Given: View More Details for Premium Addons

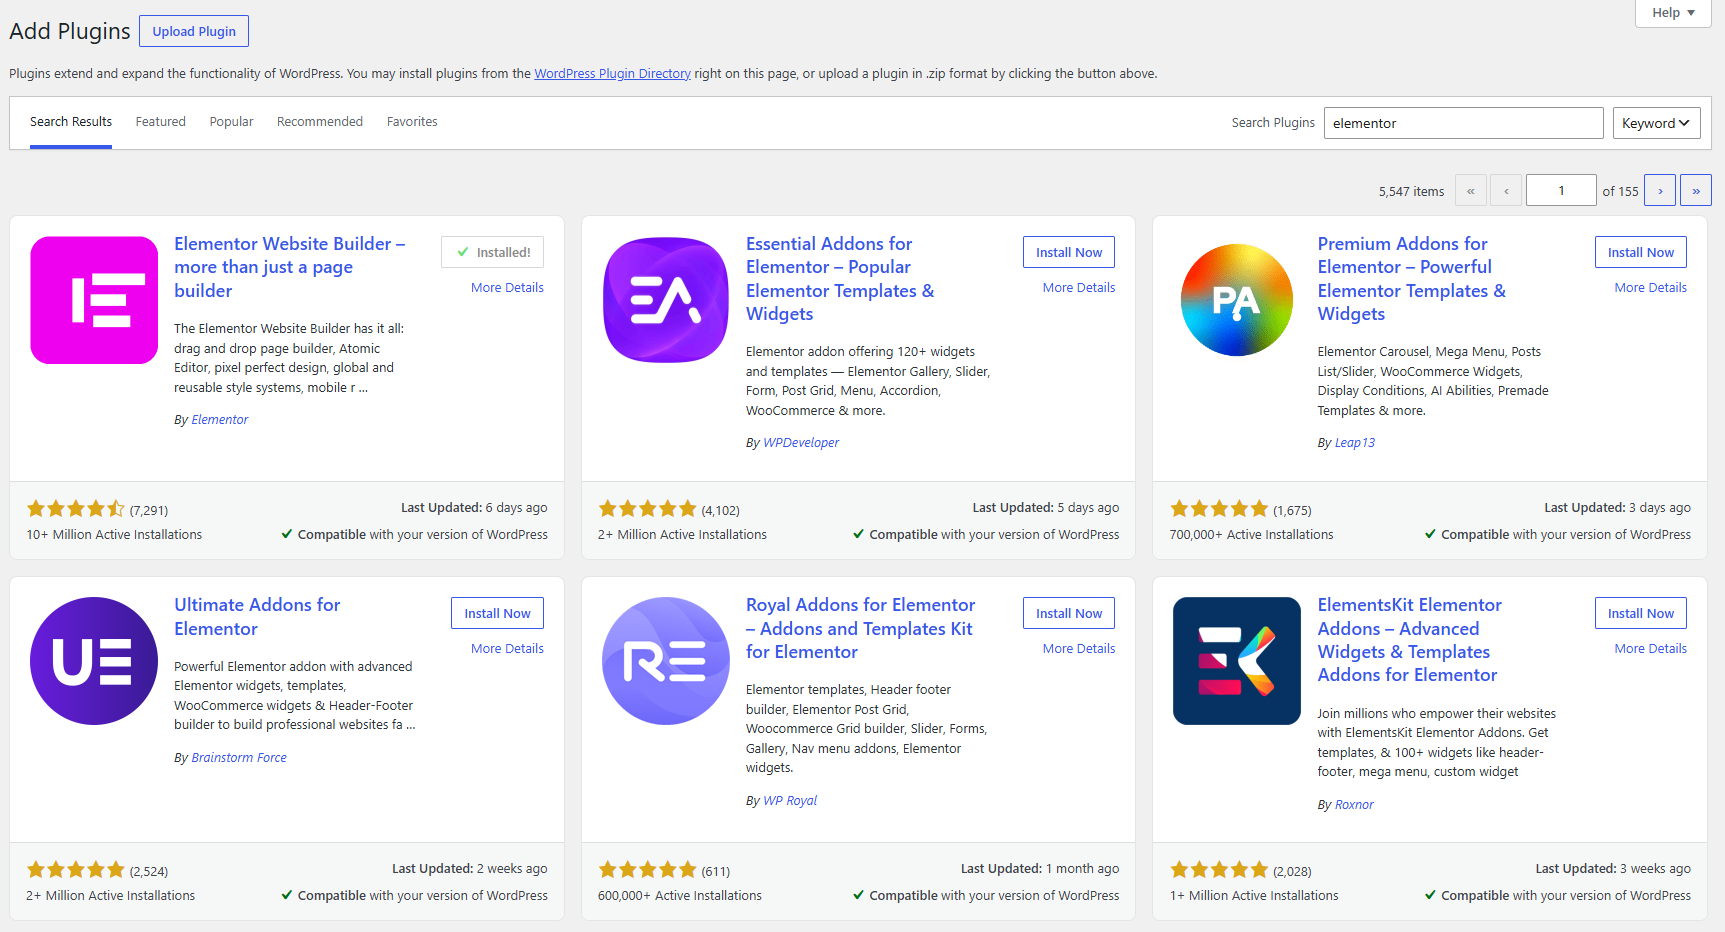Looking at the screenshot, I should click(x=1650, y=288).
